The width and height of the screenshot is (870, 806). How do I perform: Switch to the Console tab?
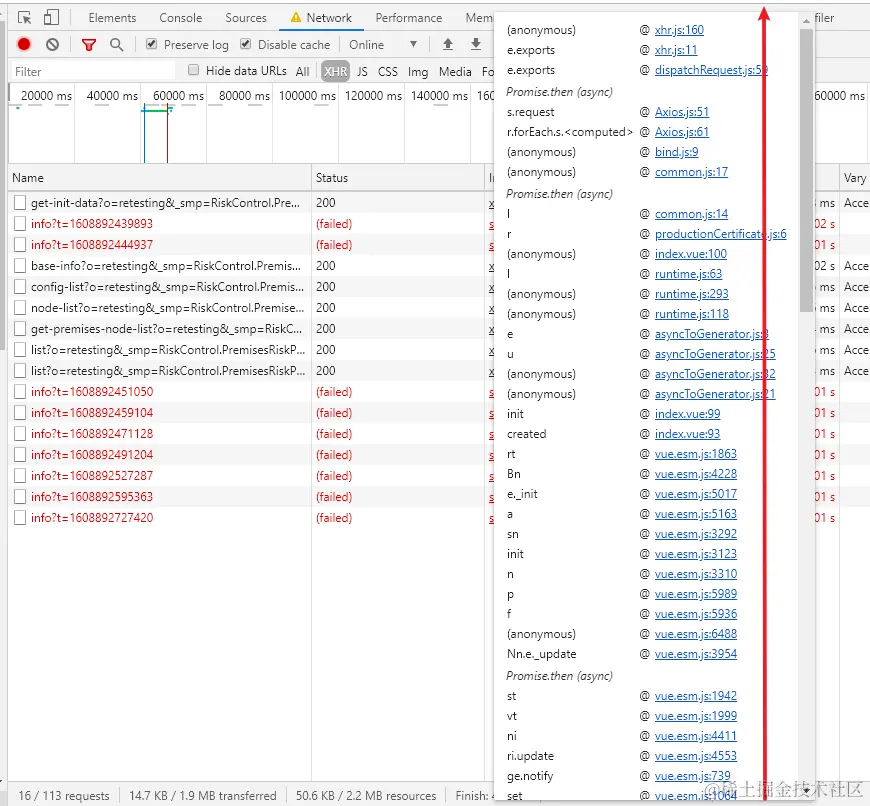point(180,18)
